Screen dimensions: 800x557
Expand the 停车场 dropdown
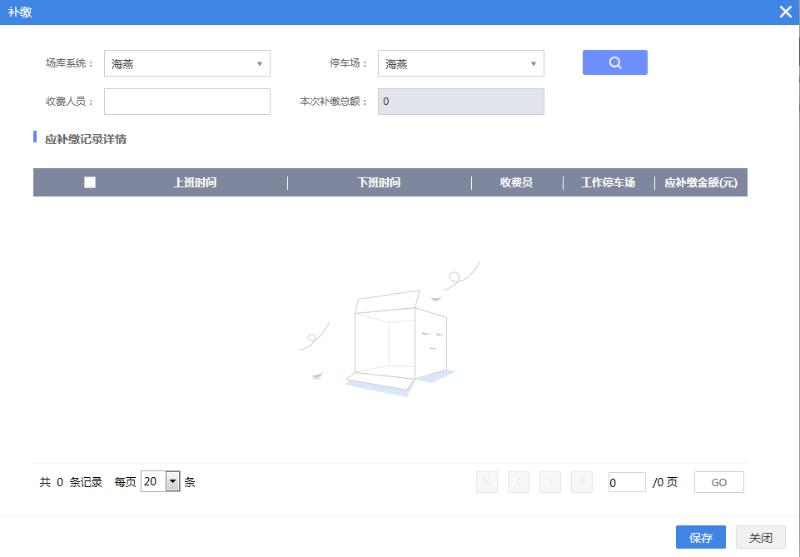pyautogui.click(x=460, y=64)
